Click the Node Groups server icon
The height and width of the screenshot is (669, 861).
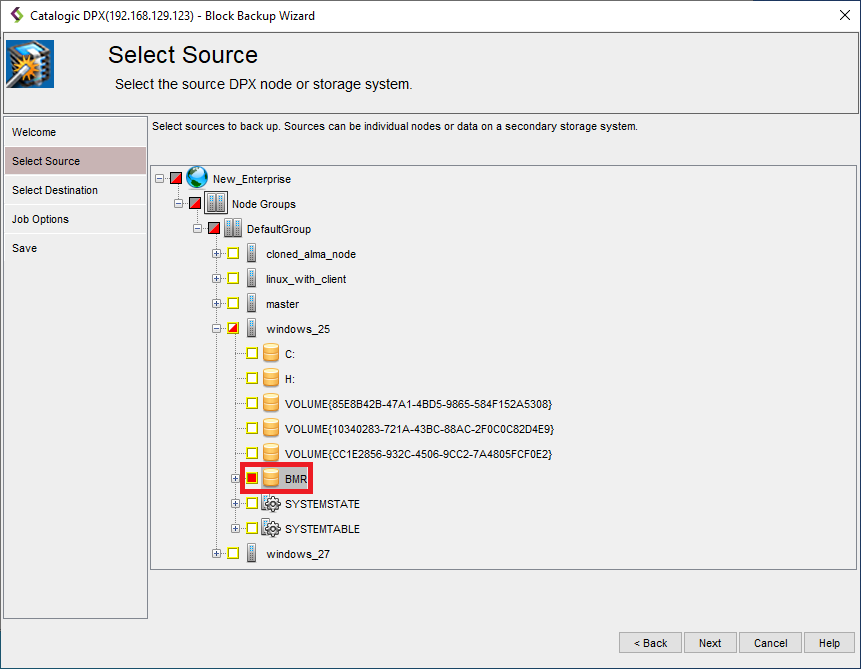[x=216, y=204]
